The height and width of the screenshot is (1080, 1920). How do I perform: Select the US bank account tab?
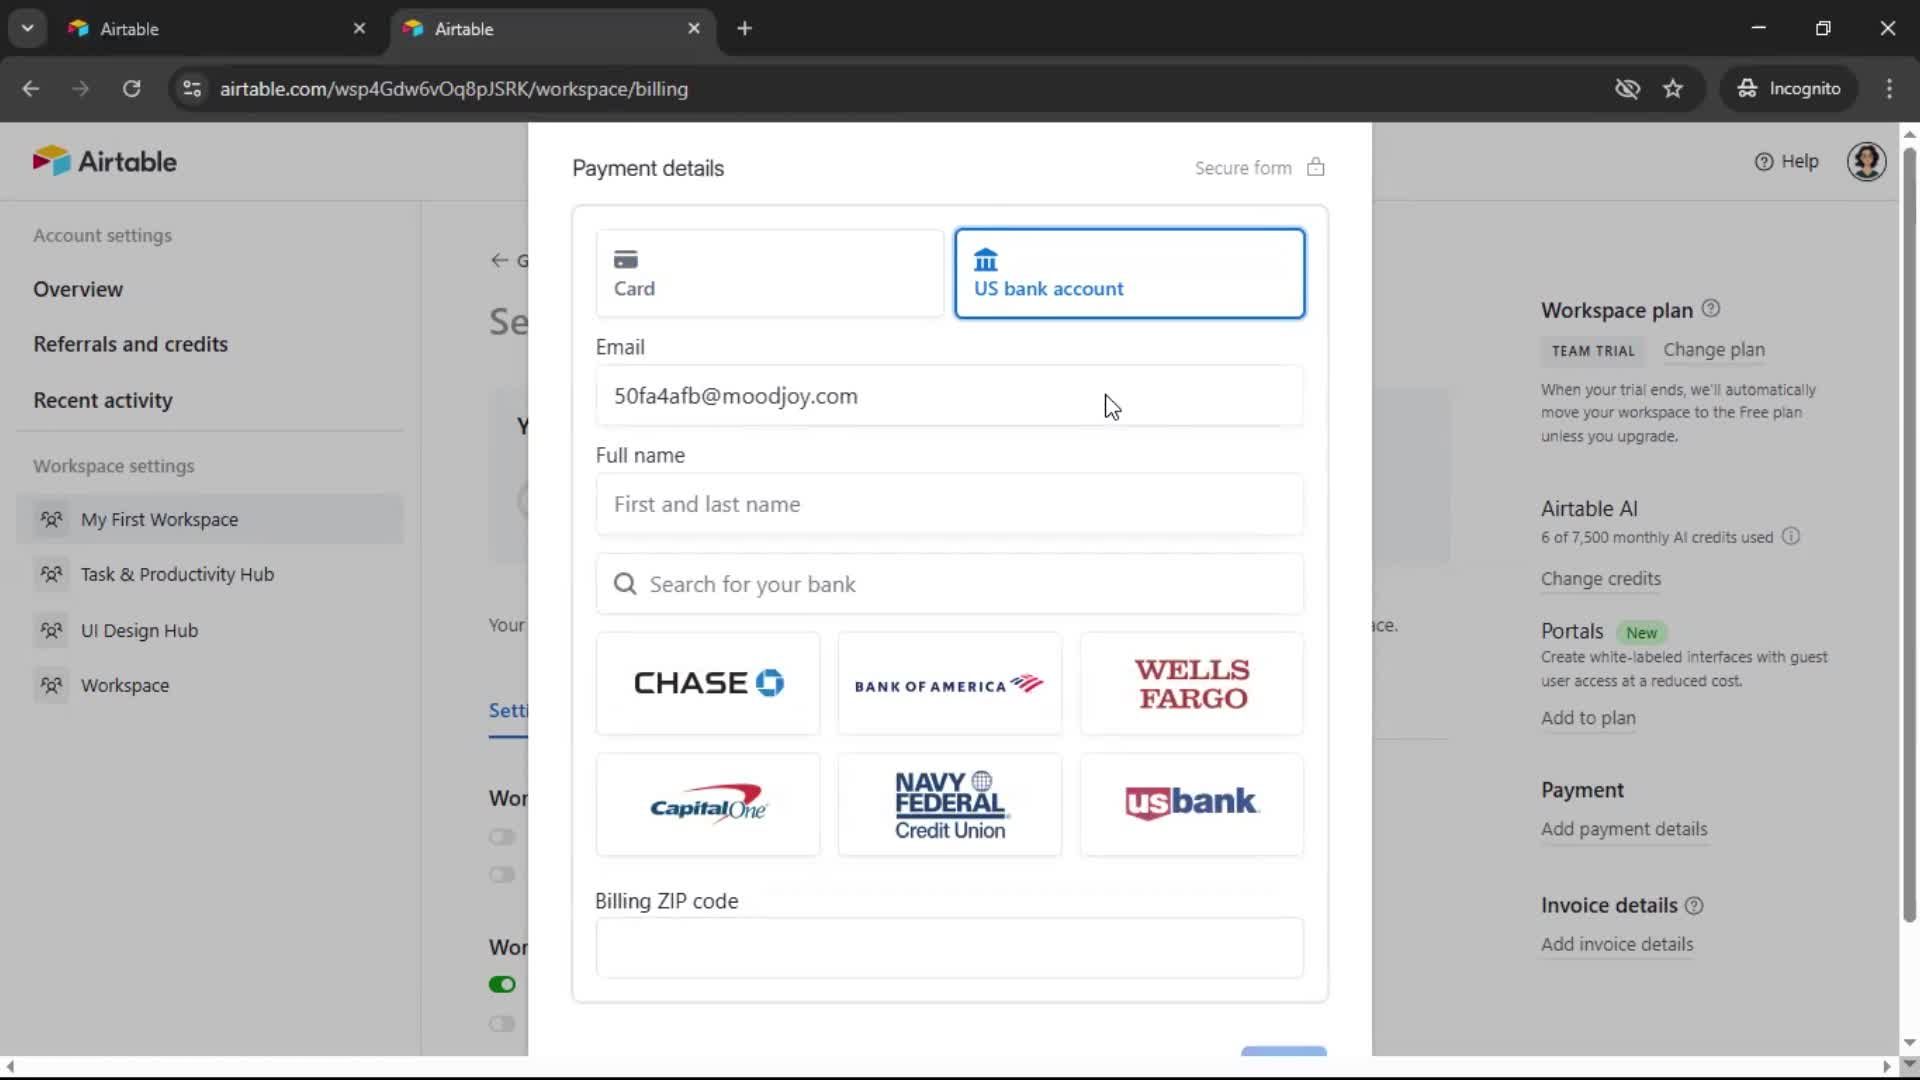click(x=1129, y=273)
